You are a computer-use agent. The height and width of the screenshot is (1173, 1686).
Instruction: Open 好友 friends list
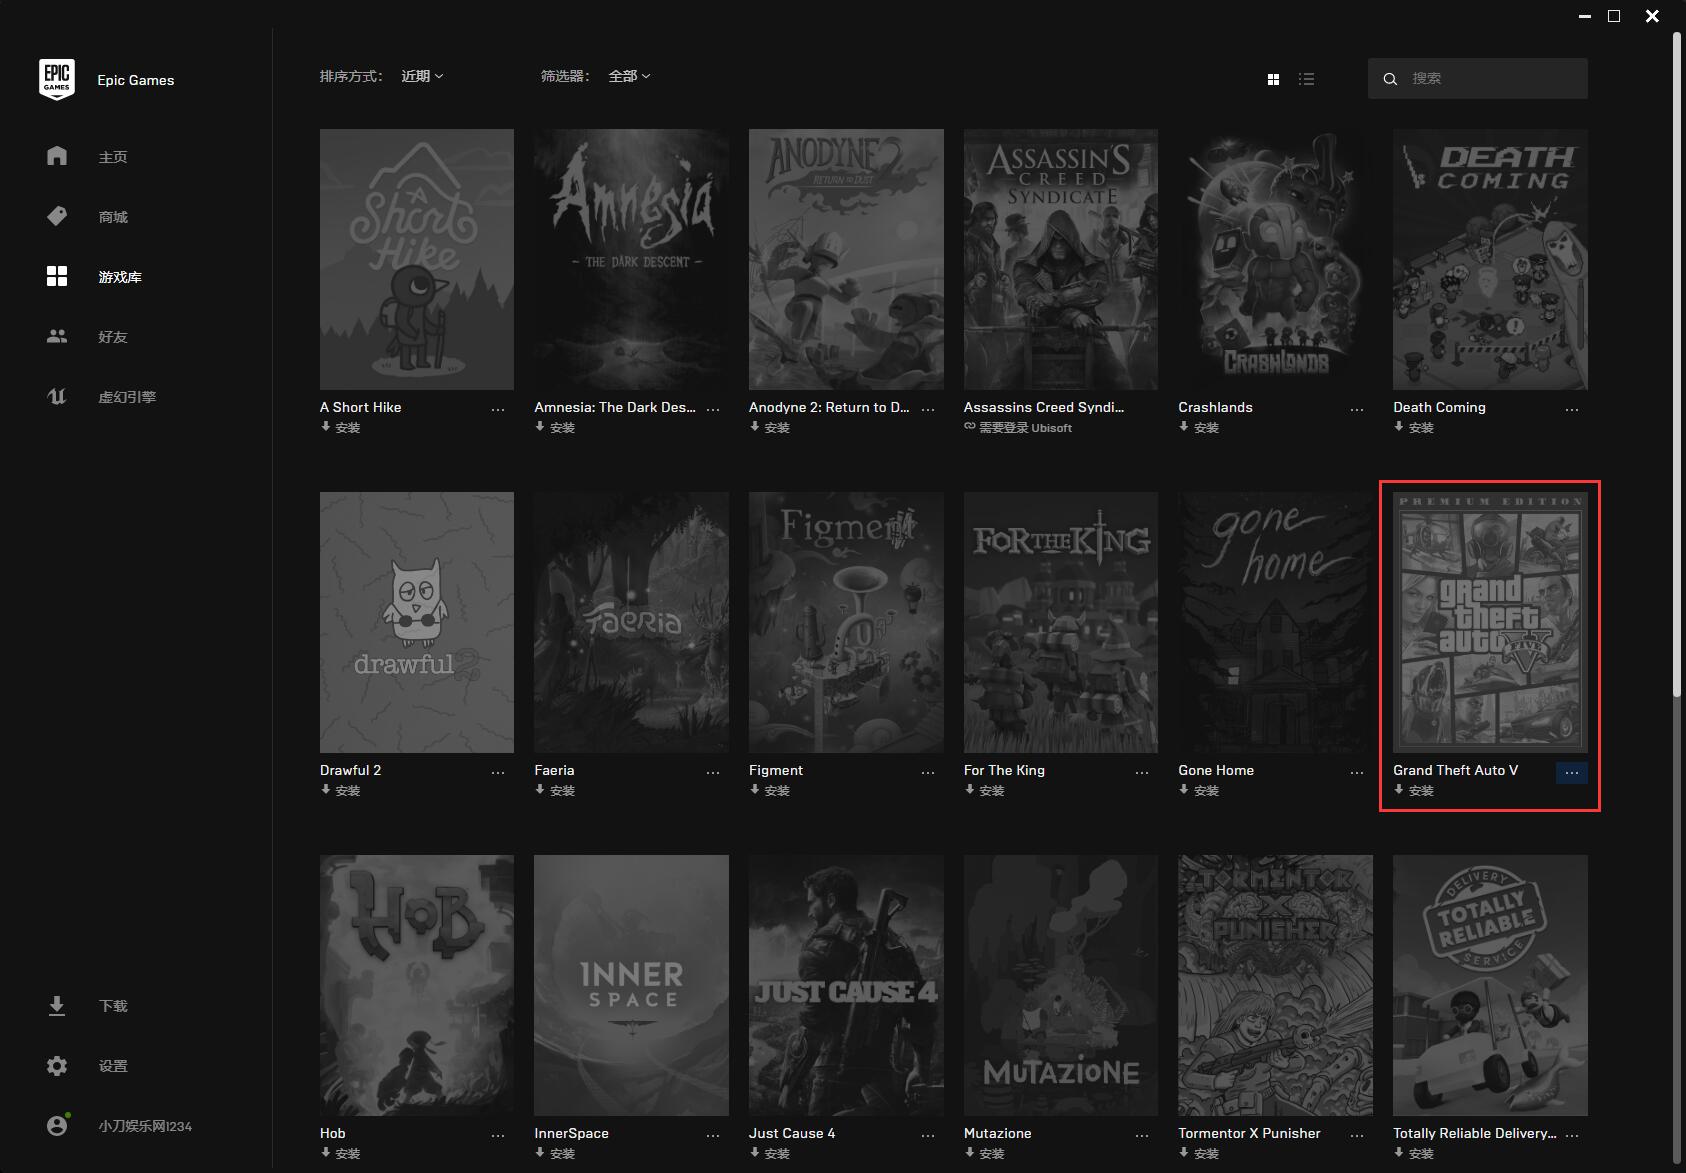(57, 337)
